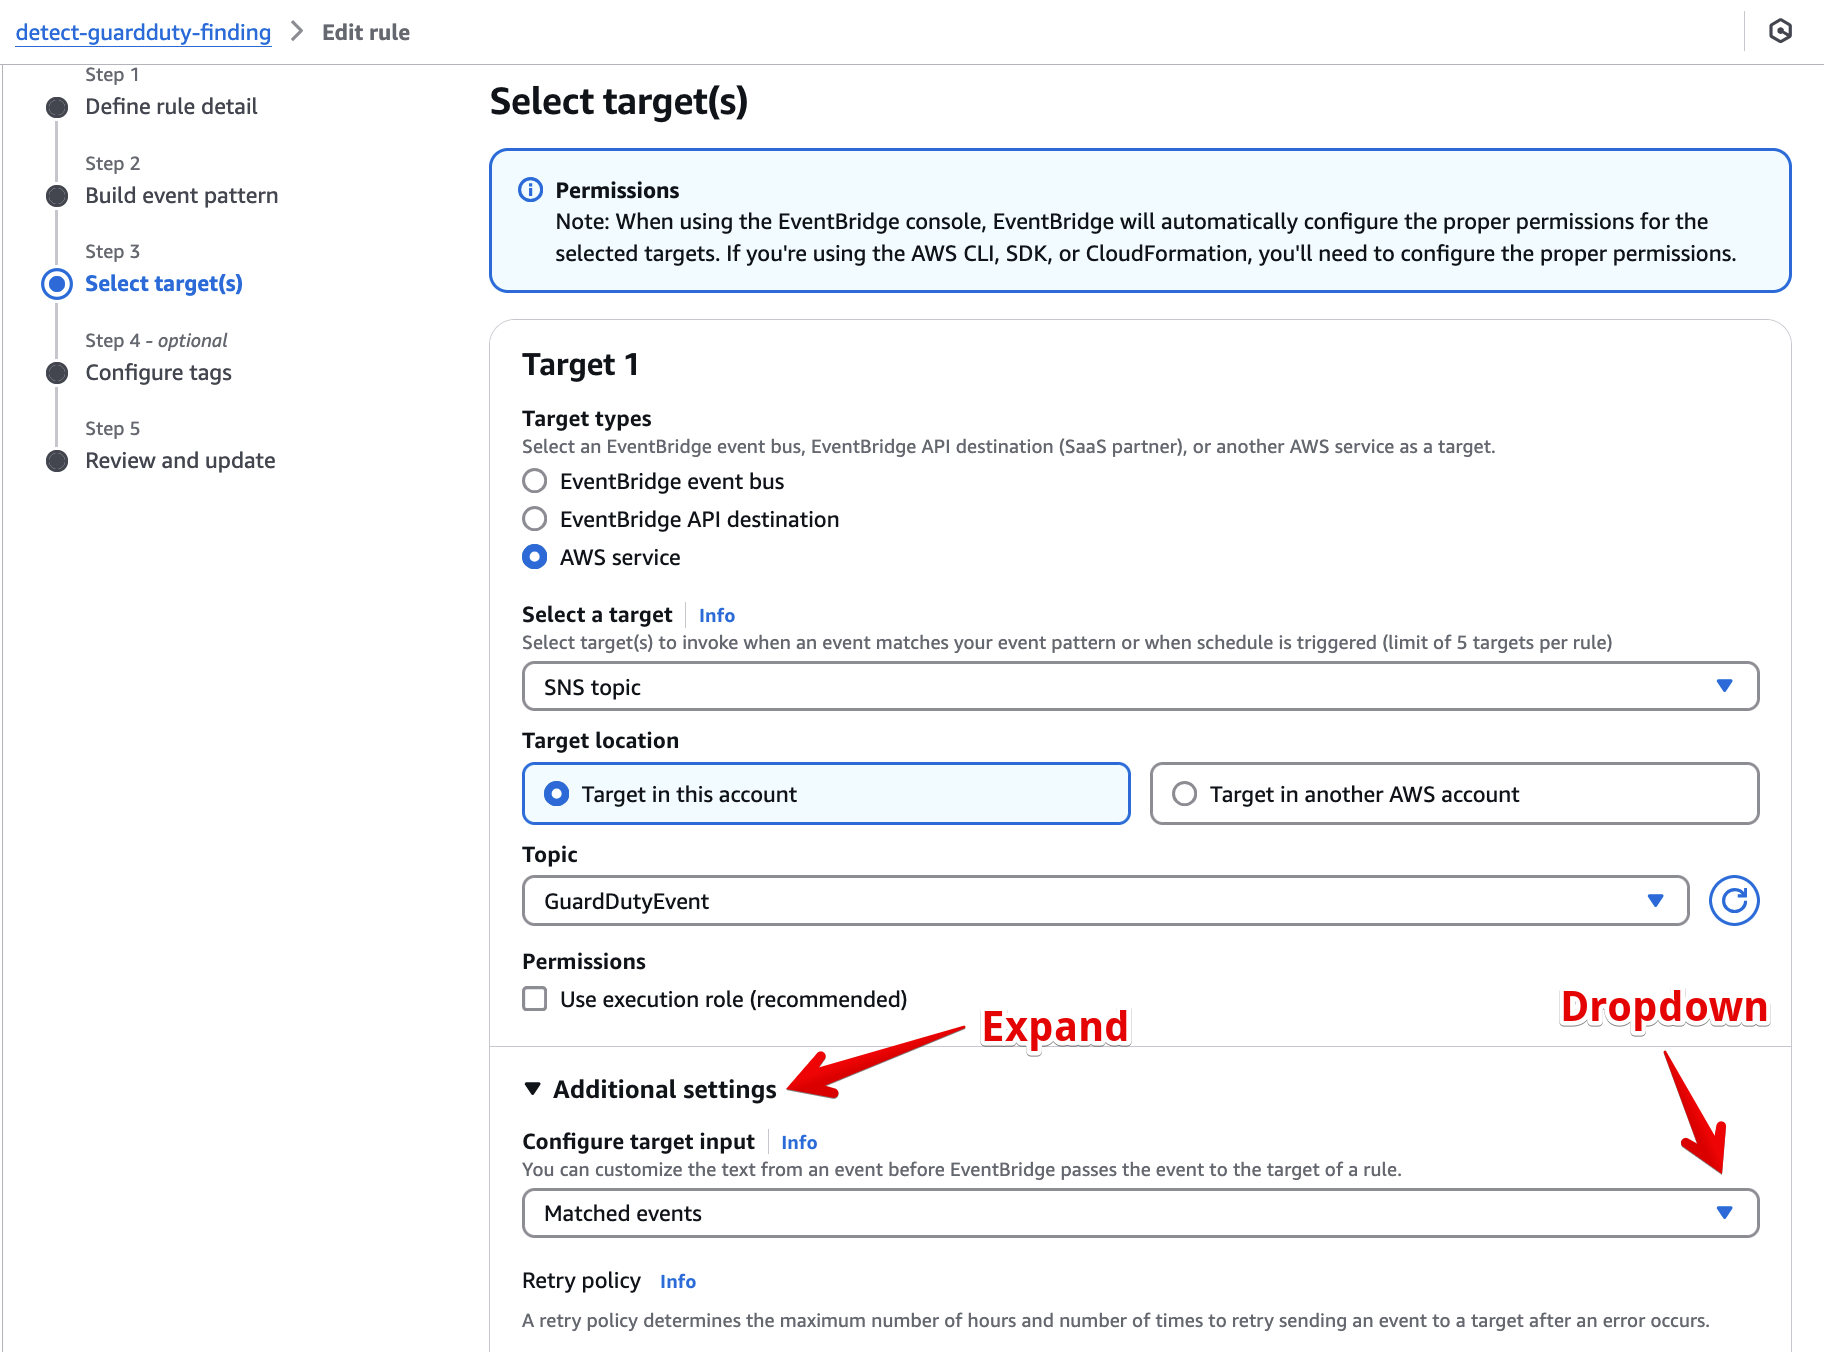
Task: Select the AWS service radio button
Action: pyautogui.click(x=535, y=557)
